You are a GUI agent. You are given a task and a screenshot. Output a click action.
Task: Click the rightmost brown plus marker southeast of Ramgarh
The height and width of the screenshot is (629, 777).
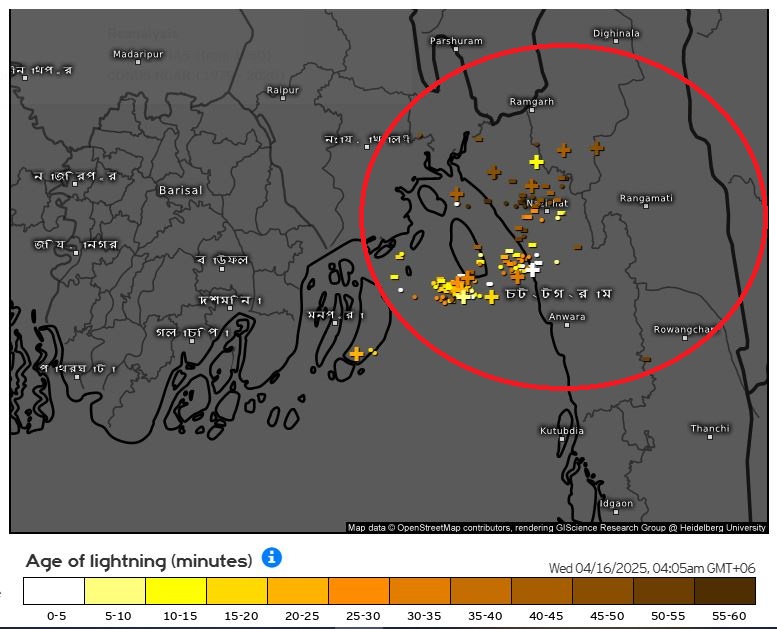[596, 148]
